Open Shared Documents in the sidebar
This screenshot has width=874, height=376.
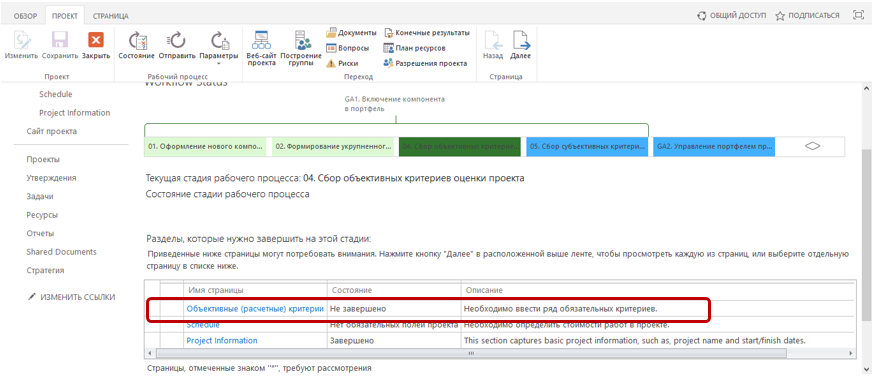(x=61, y=252)
